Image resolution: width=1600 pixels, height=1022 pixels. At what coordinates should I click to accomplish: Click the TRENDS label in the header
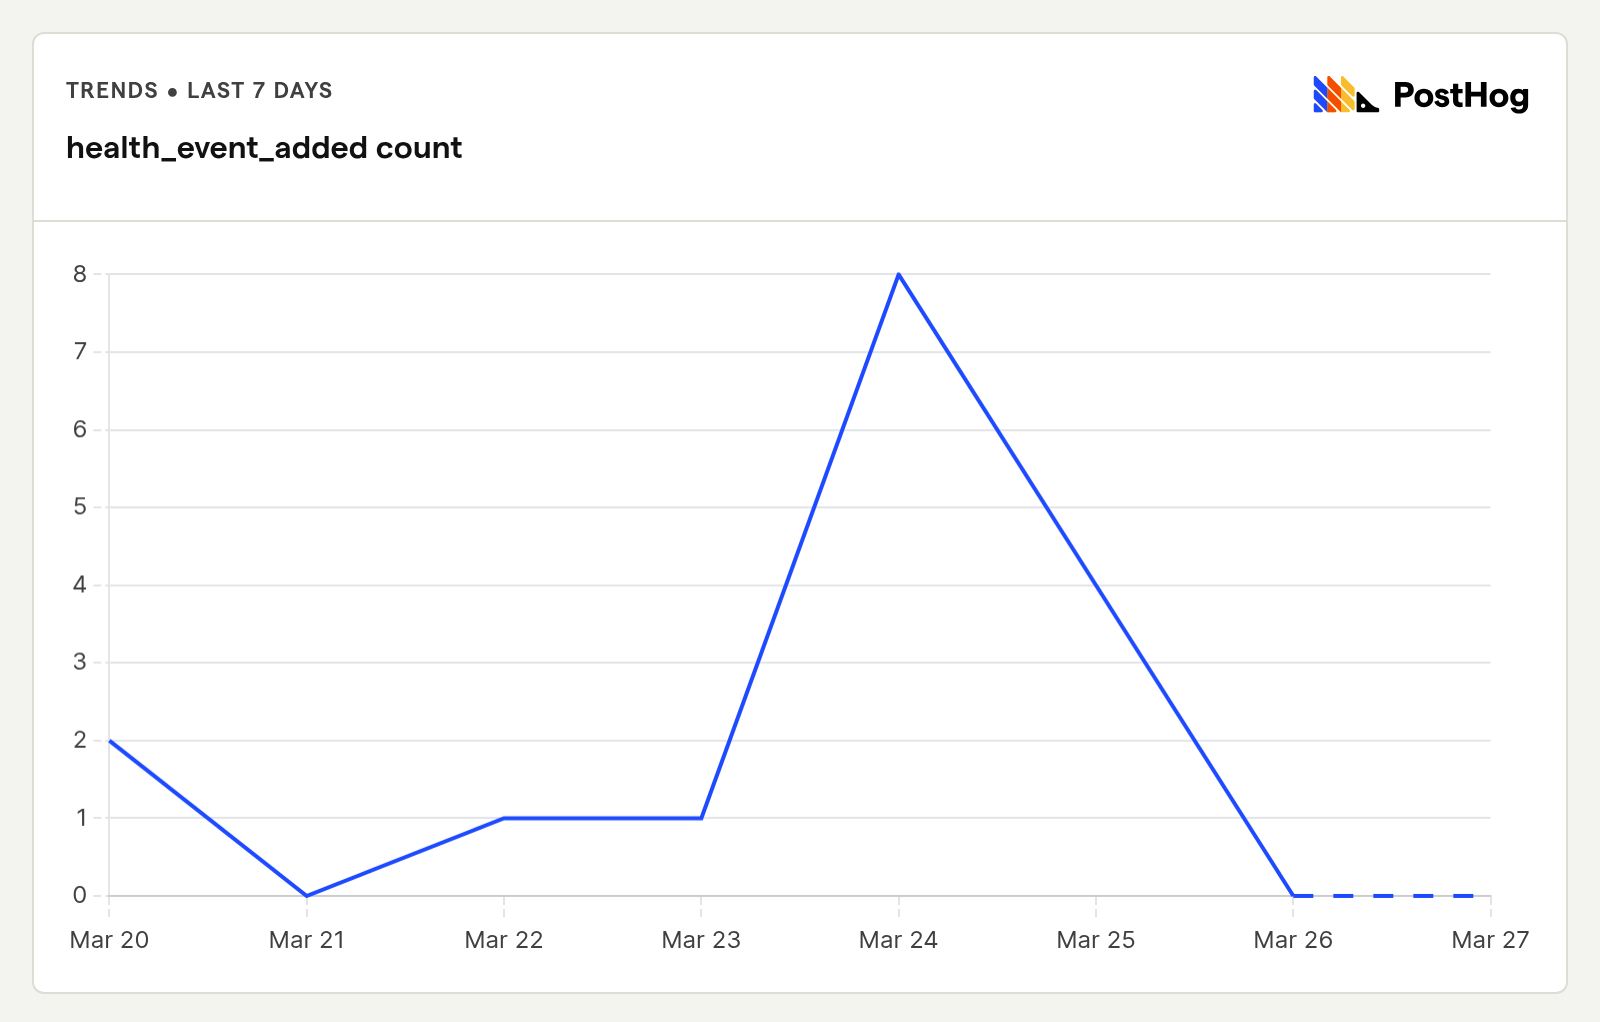112,91
